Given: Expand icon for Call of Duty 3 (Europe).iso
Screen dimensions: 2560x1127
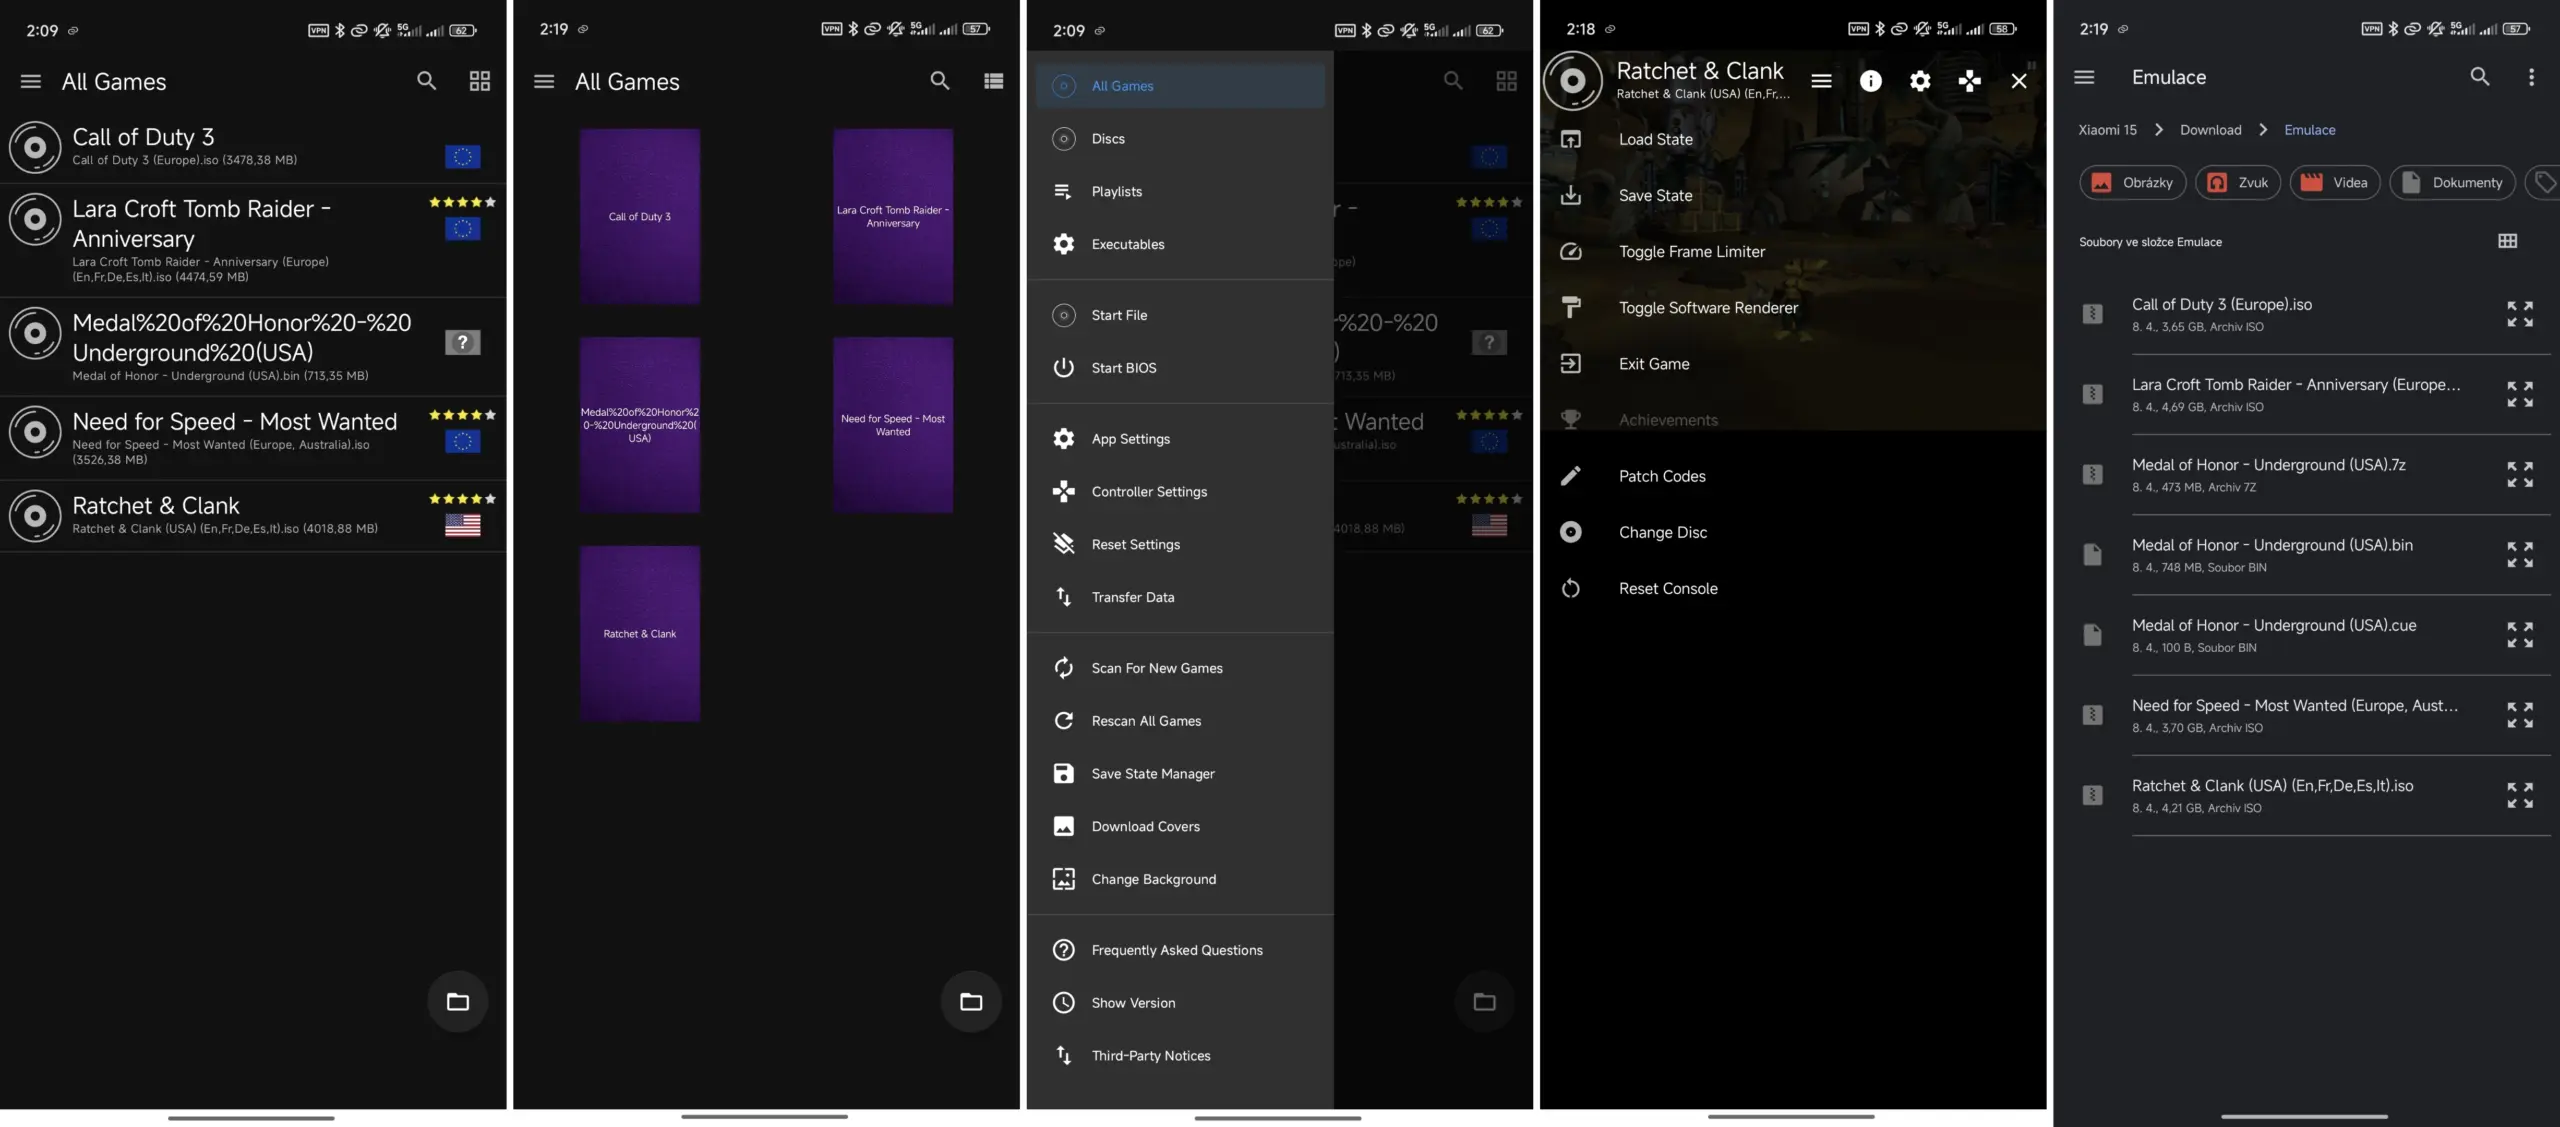Looking at the screenshot, I should click(x=2520, y=314).
